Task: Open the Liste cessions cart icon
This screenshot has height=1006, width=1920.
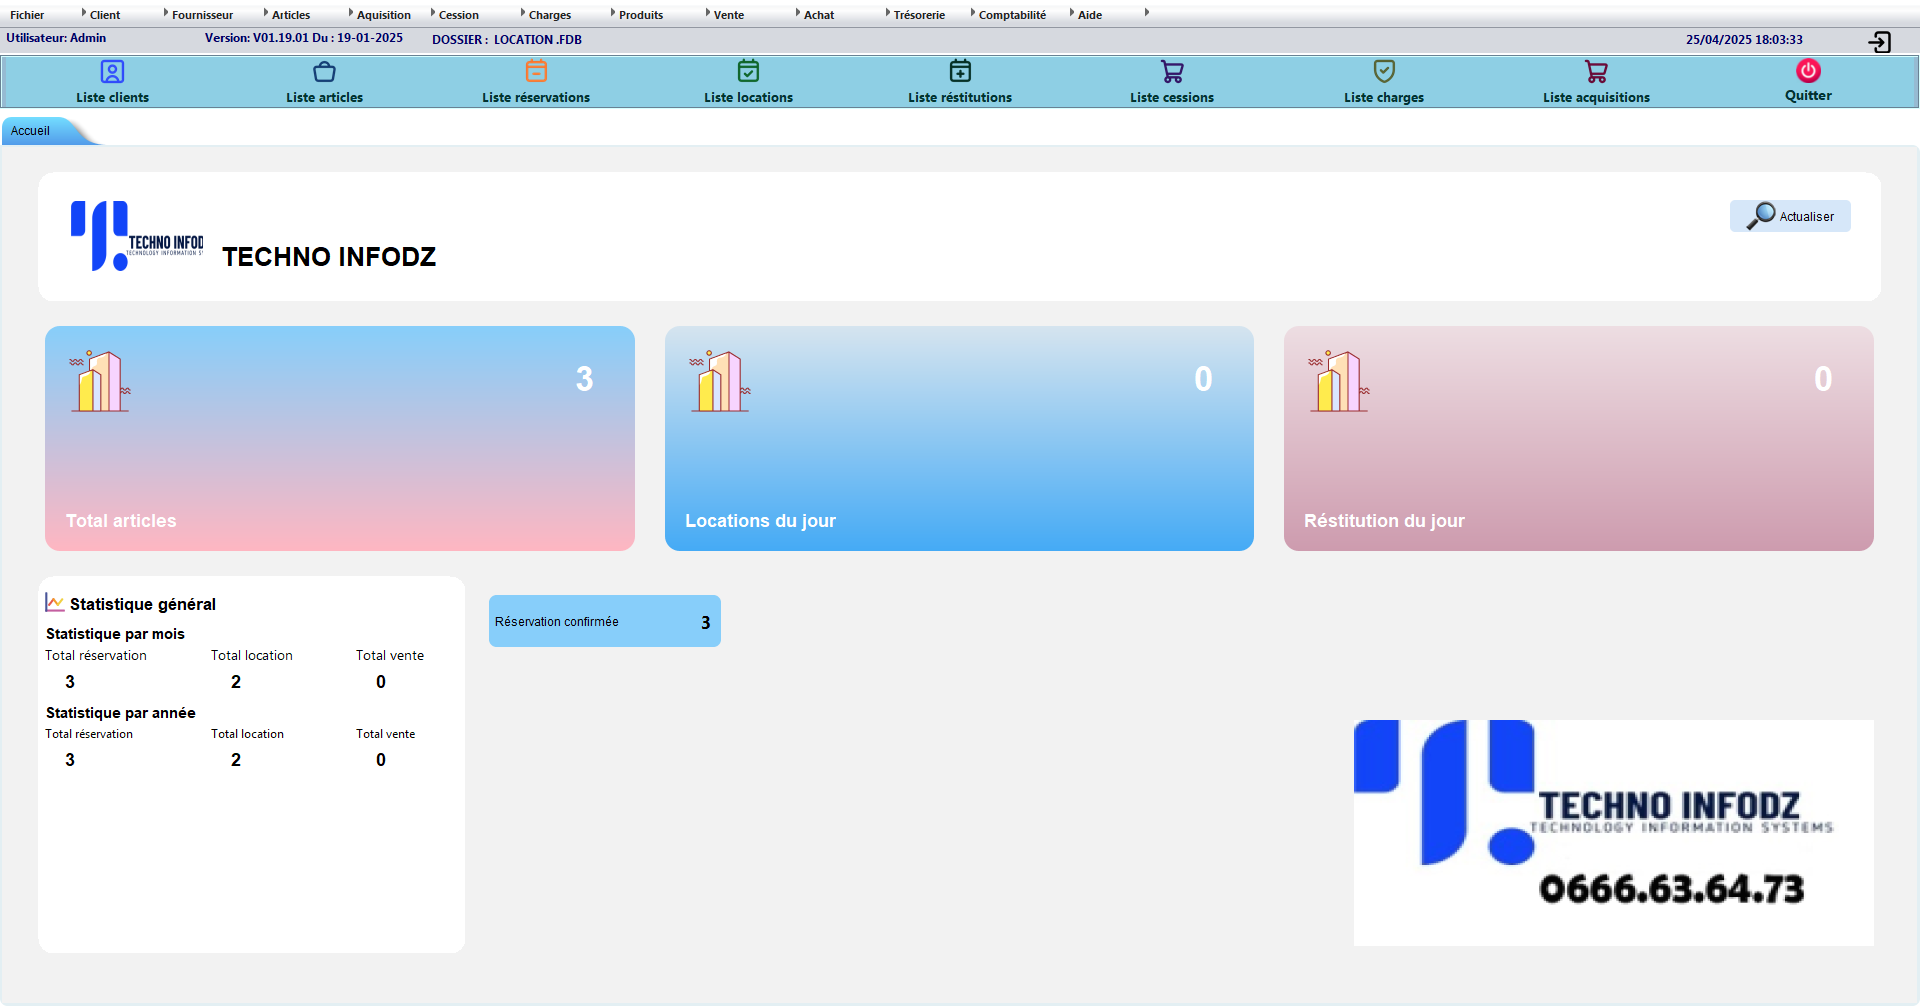Action: [1172, 72]
